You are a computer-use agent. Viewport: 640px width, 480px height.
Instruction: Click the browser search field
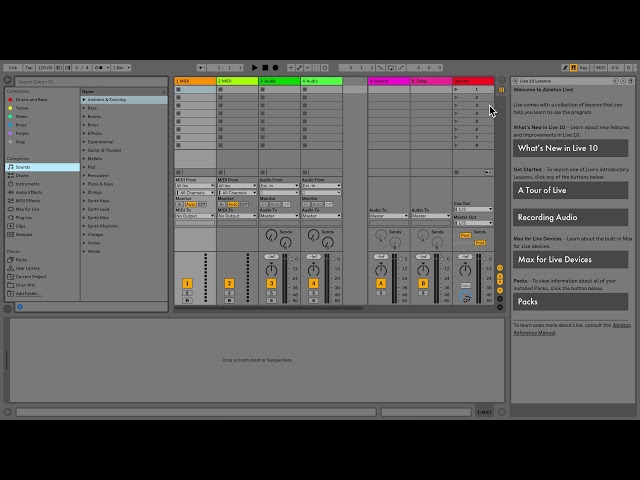[x=91, y=82]
